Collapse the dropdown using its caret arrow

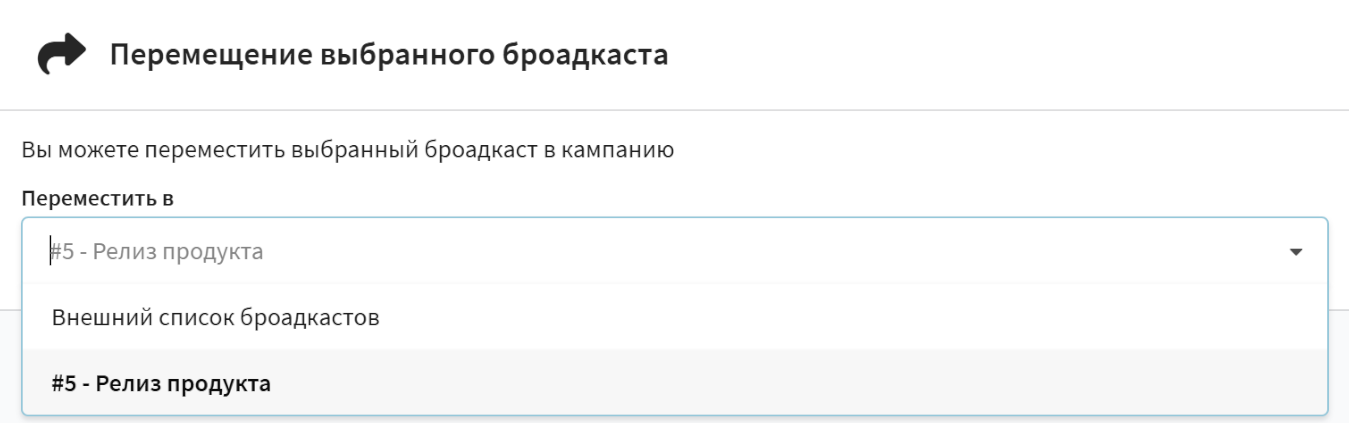coord(1296,253)
